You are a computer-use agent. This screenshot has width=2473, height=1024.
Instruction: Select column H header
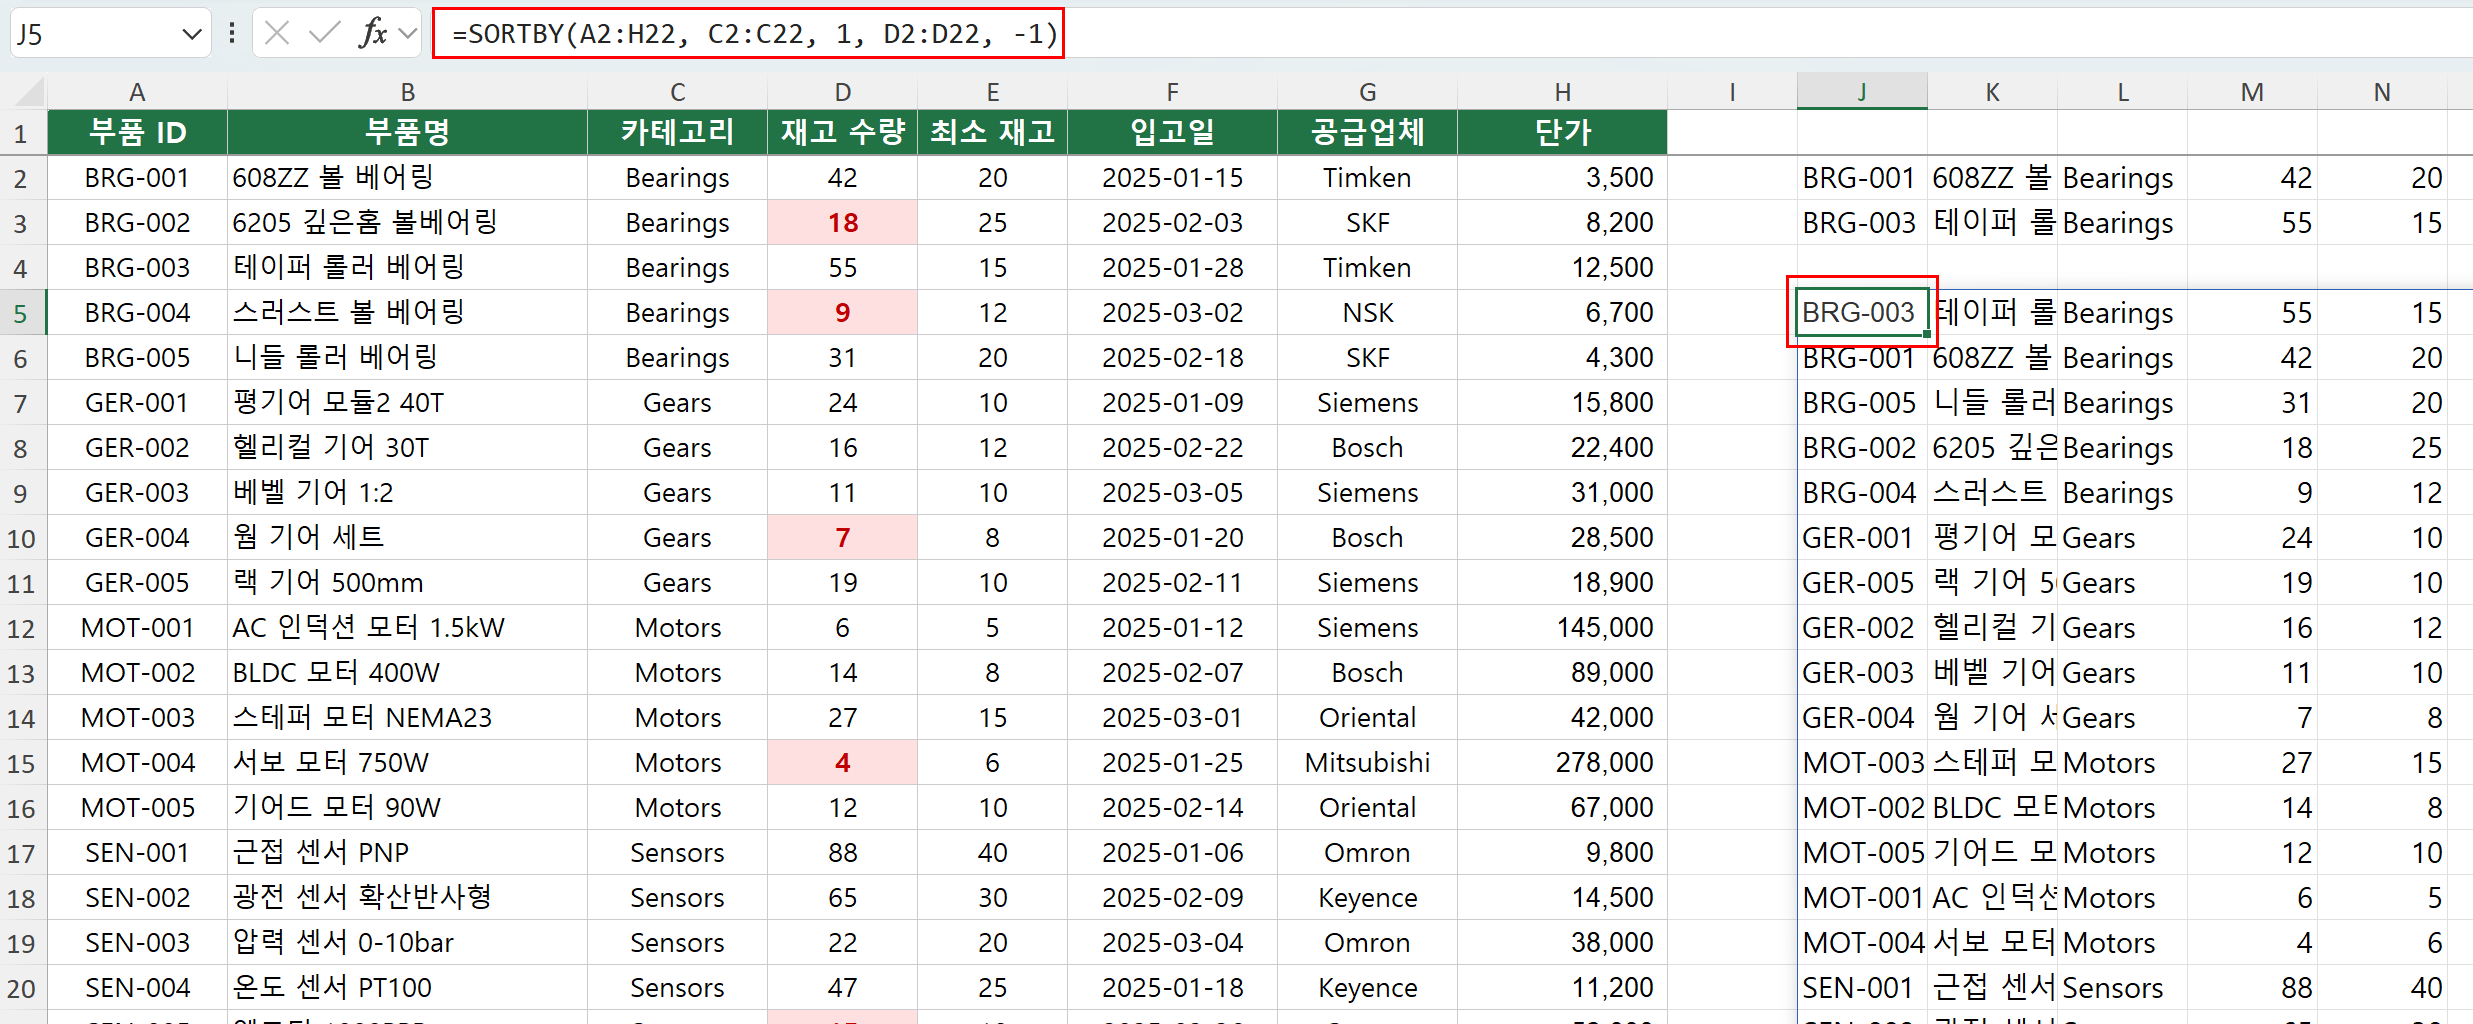pyautogui.click(x=1562, y=92)
